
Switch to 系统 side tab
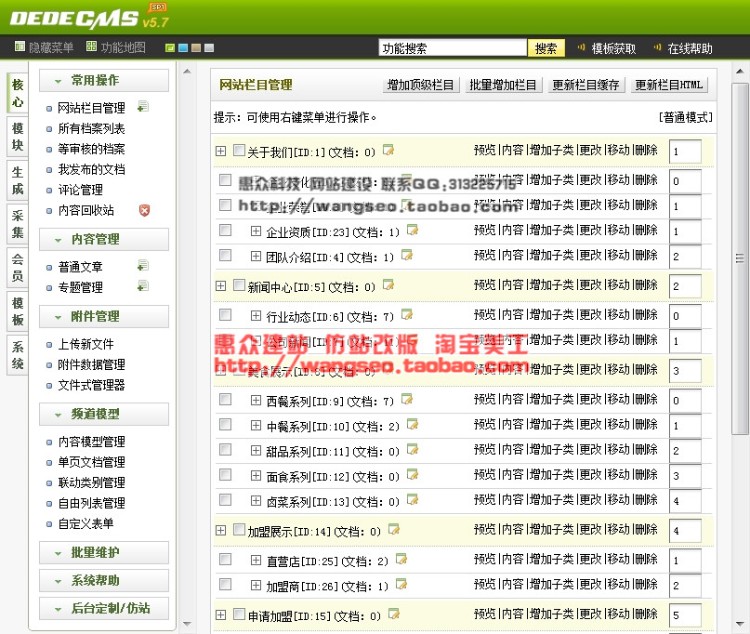coord(18,356)
